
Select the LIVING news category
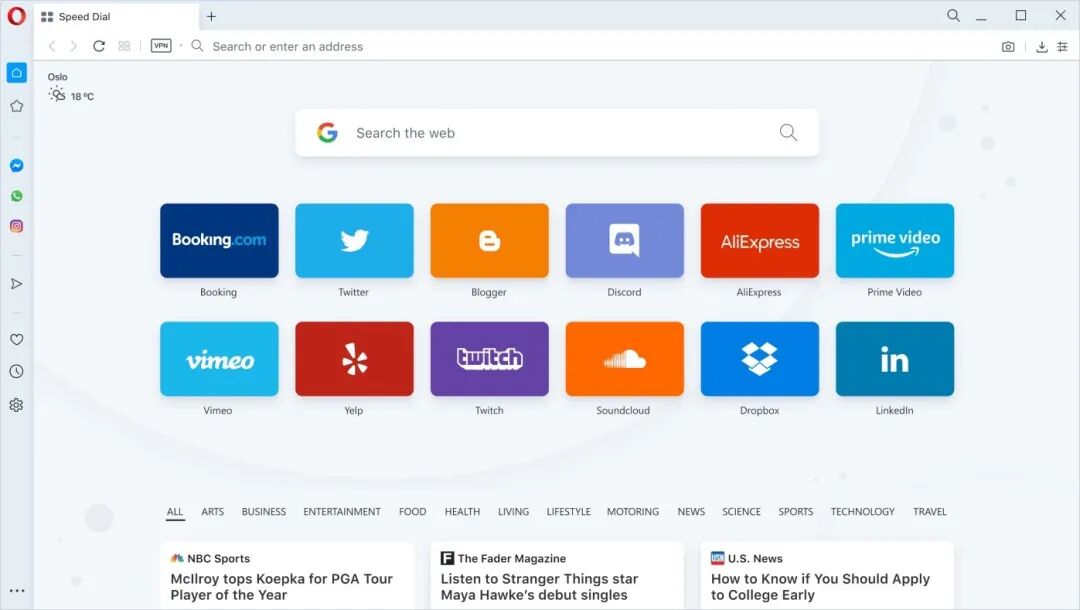513,512
